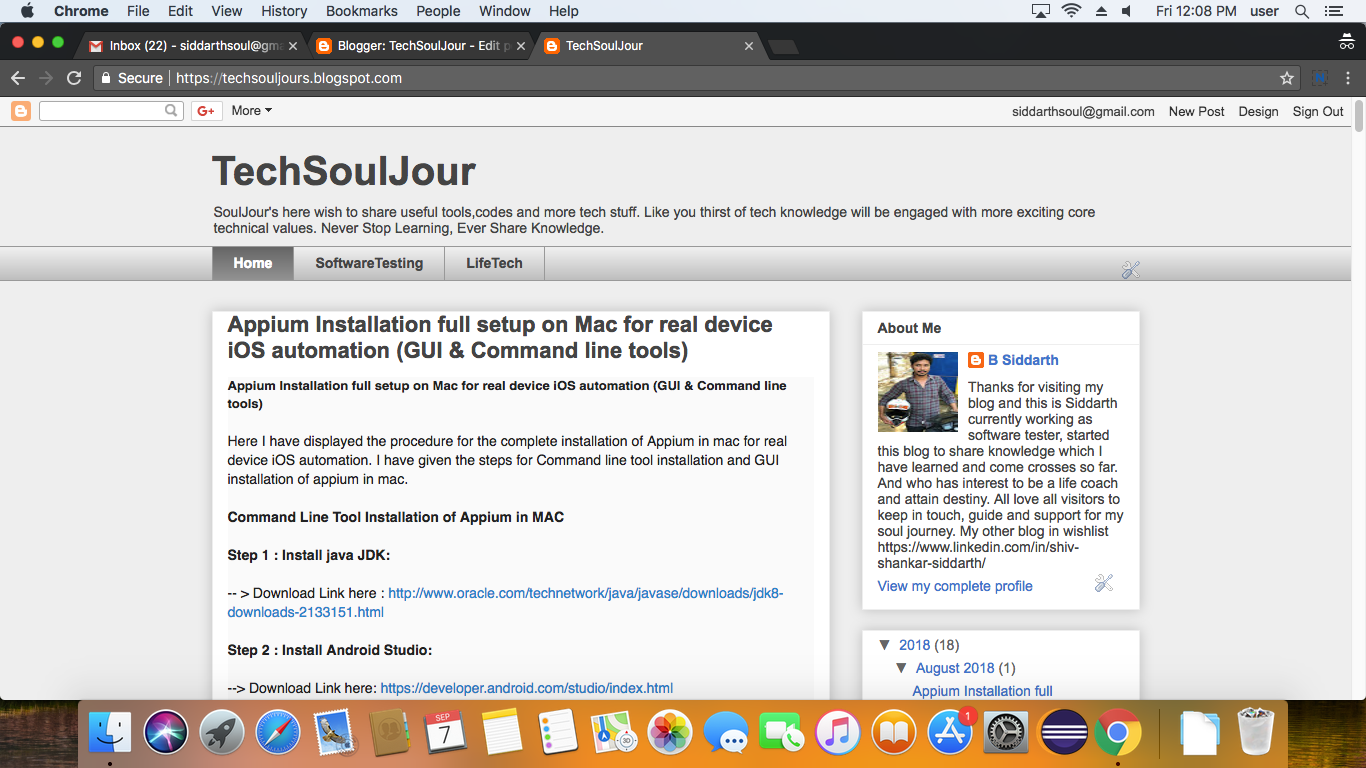
Task: Switch to the Blogger: TechSoulJour edit tab
Action: click(x=422, y=46)
